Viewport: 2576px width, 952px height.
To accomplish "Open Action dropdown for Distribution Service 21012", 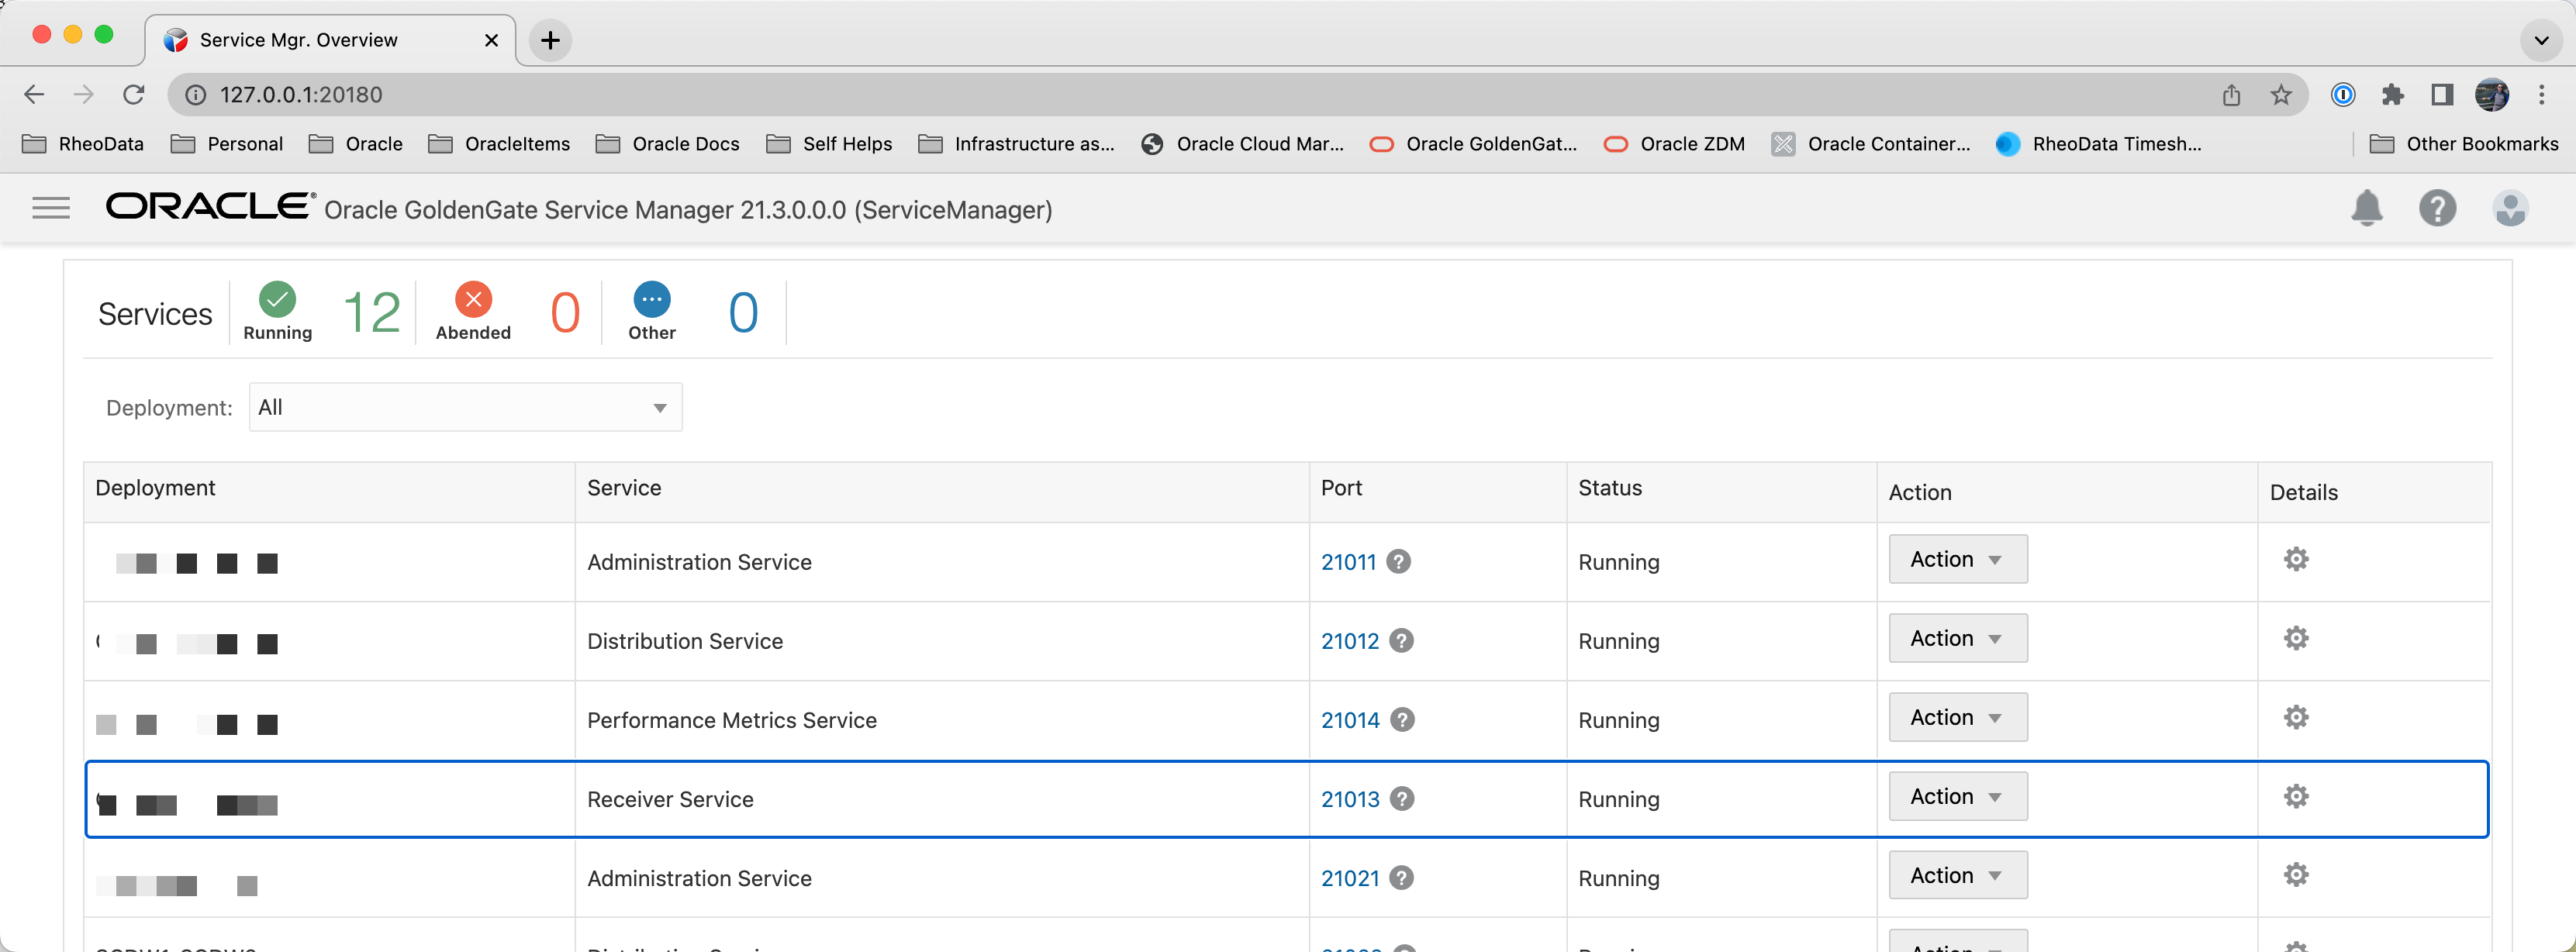I will point(1957,638).
